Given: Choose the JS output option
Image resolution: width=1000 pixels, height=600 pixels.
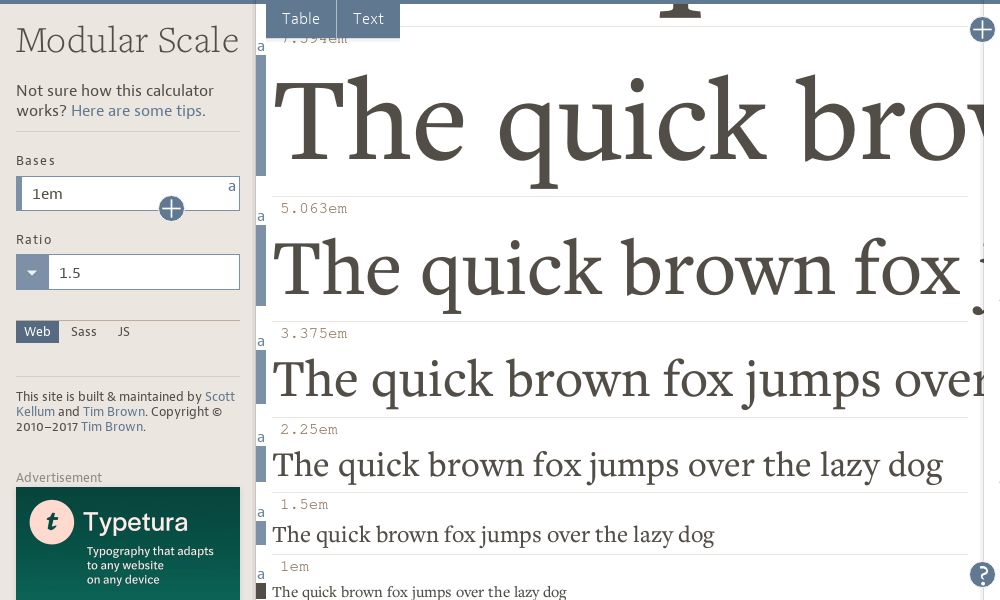Looking at the screenshot, I should coord(124,332).
